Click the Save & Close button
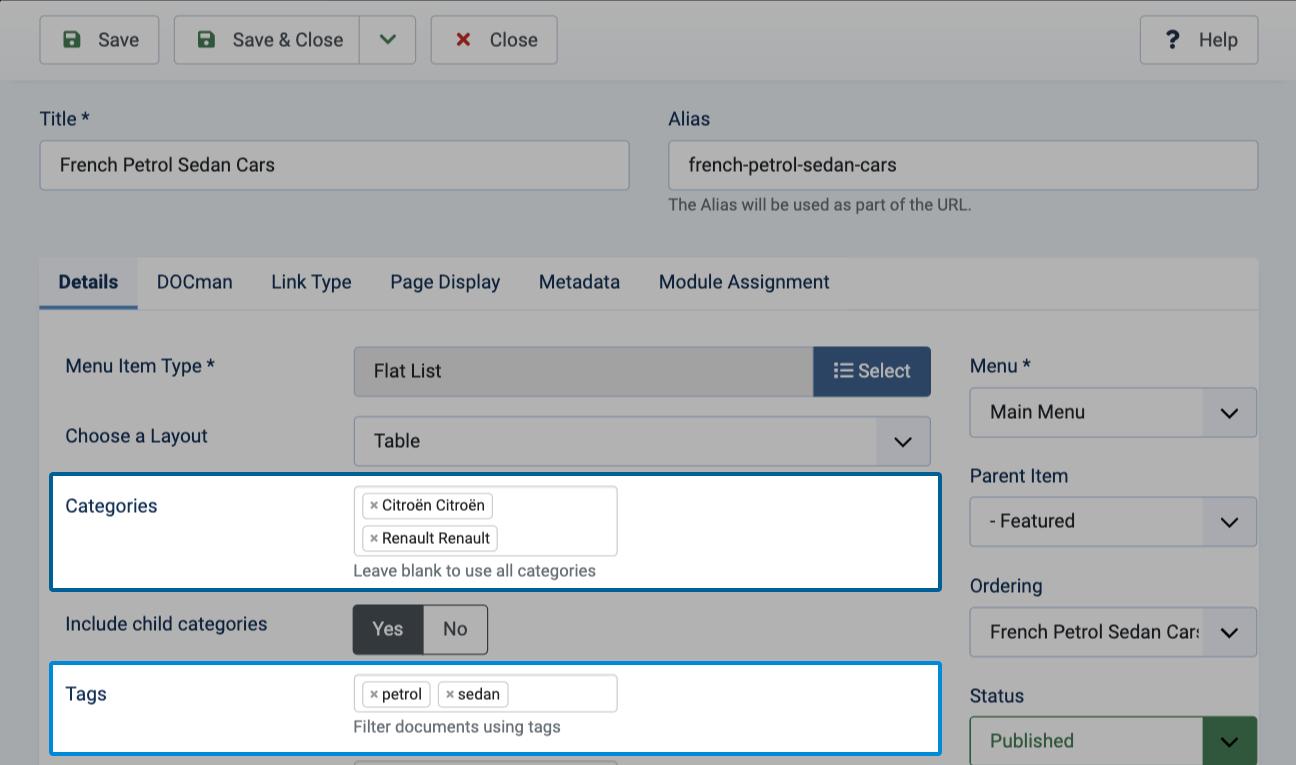The width and height of the screenshot is (1296, 765). click(267, 40)
